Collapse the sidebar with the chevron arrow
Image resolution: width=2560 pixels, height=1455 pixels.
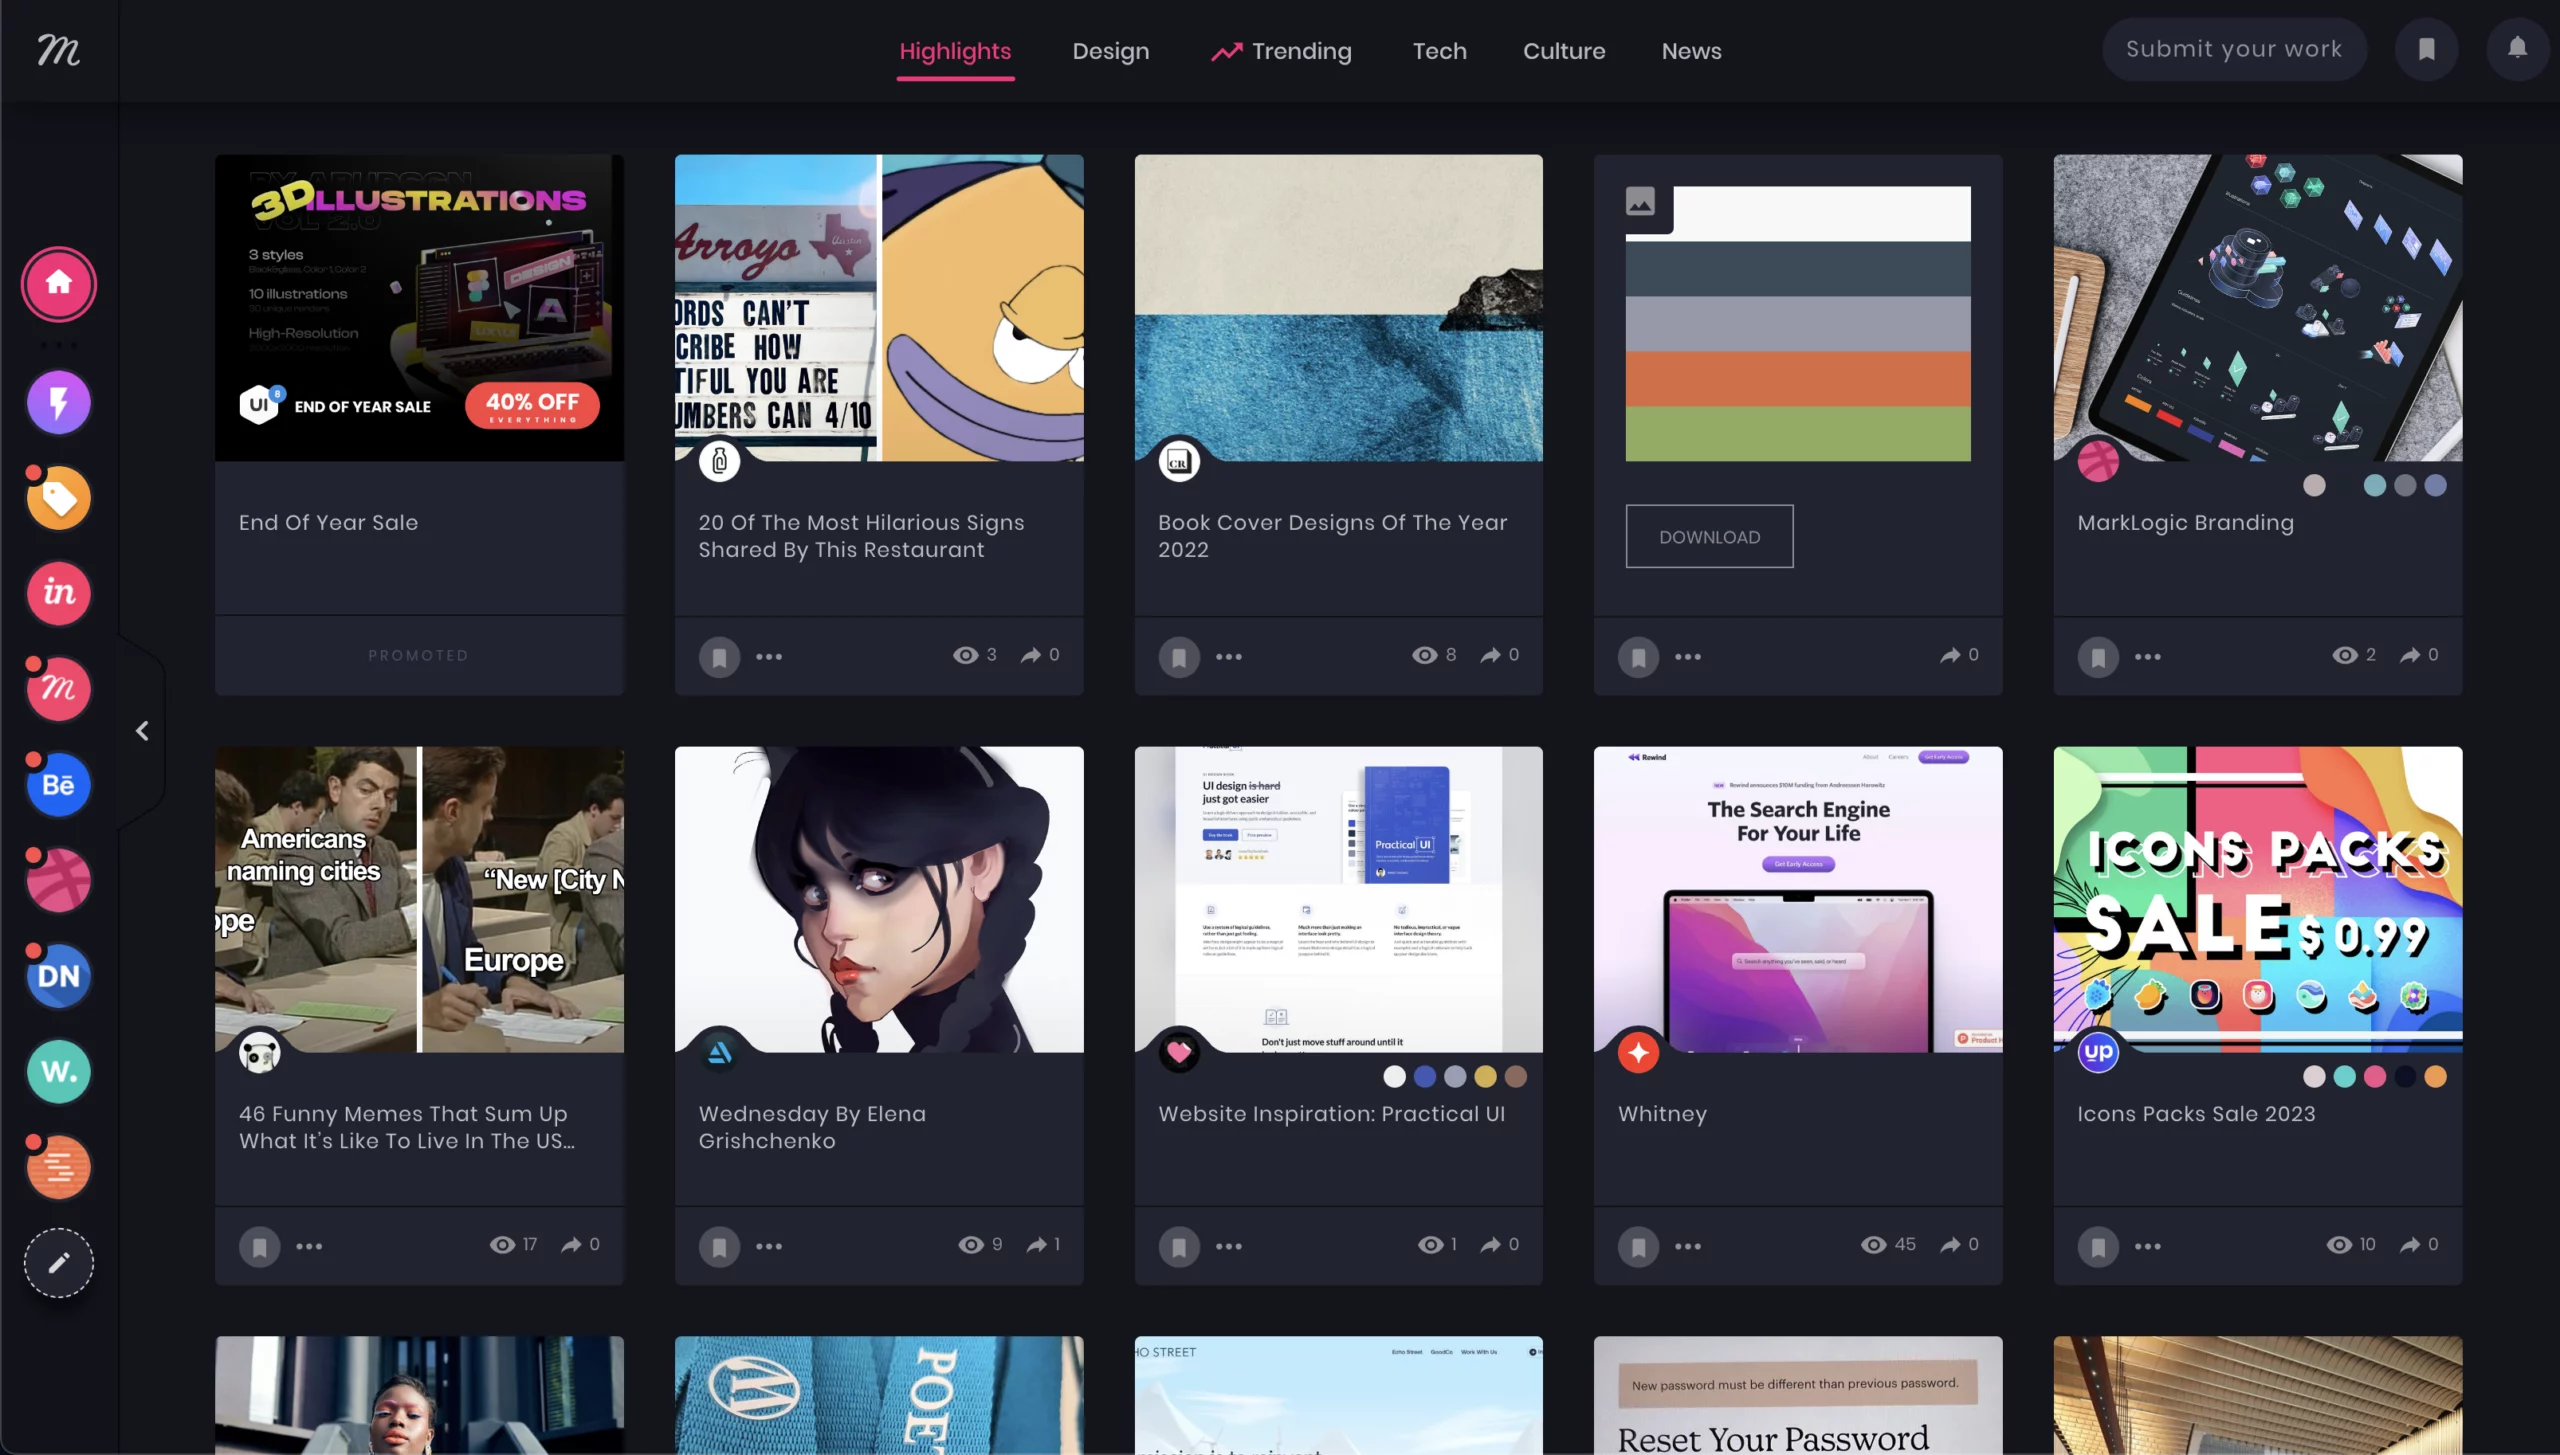[x=142, y=731]
